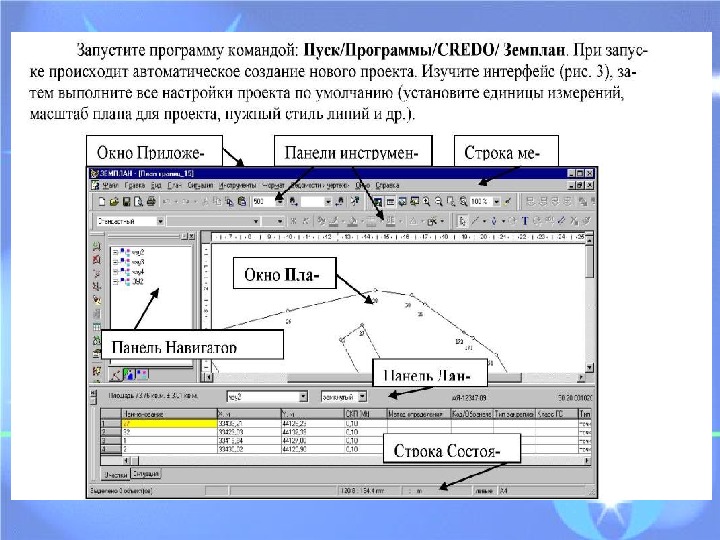Screen dimensions: 720x540
Task: Open the Вид menu
Action: pos(156,186)
